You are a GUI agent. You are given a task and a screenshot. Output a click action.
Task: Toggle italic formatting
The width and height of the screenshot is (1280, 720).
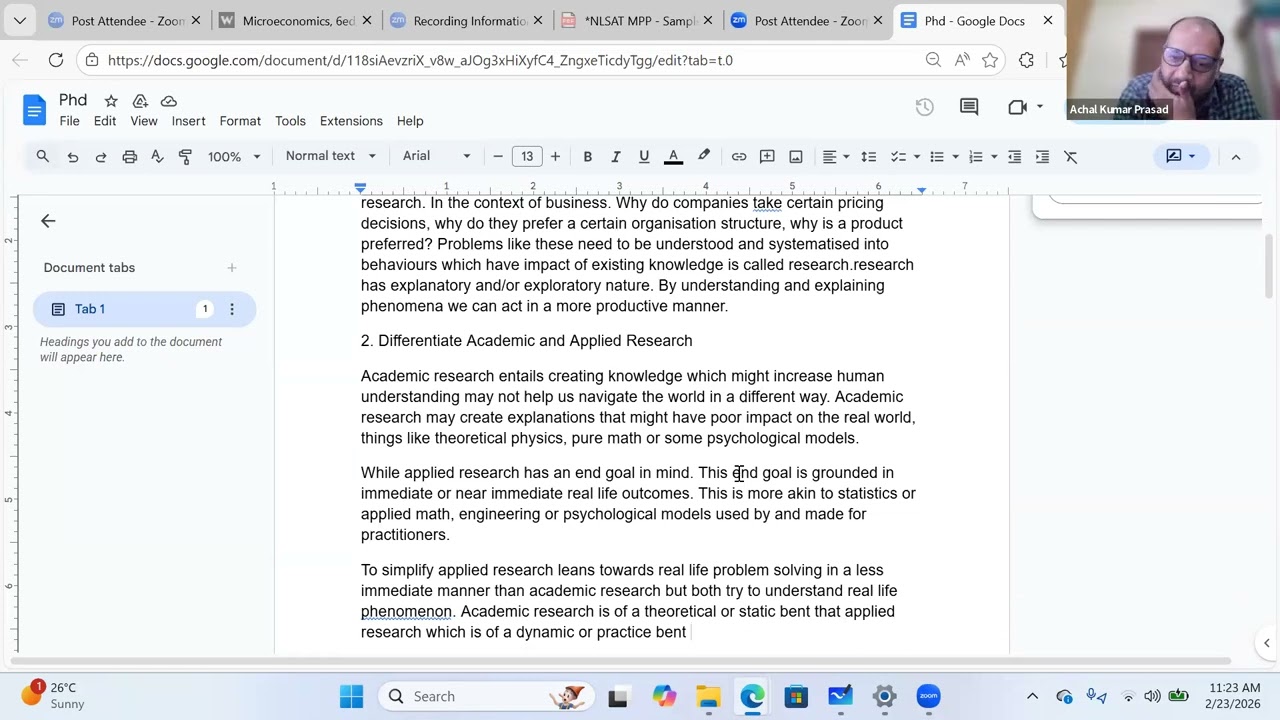pos(616,156)
